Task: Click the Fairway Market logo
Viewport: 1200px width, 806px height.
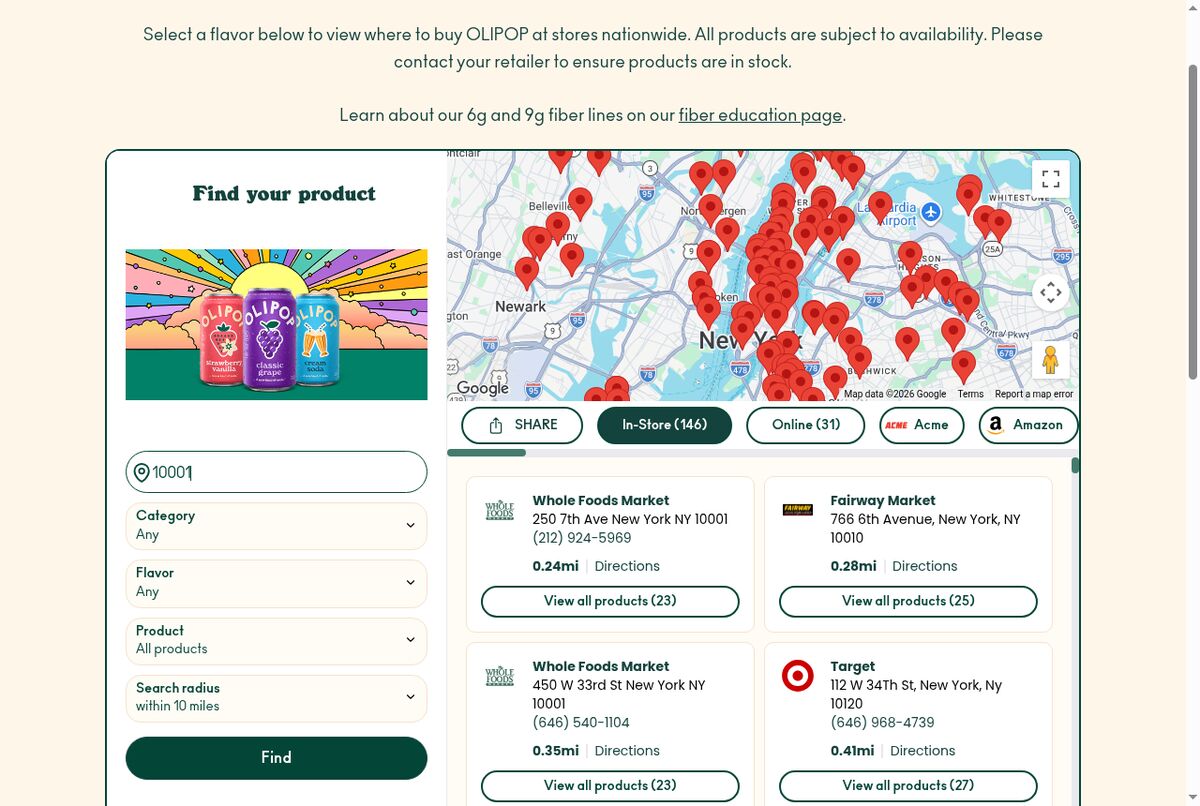Action: [797, 509]
